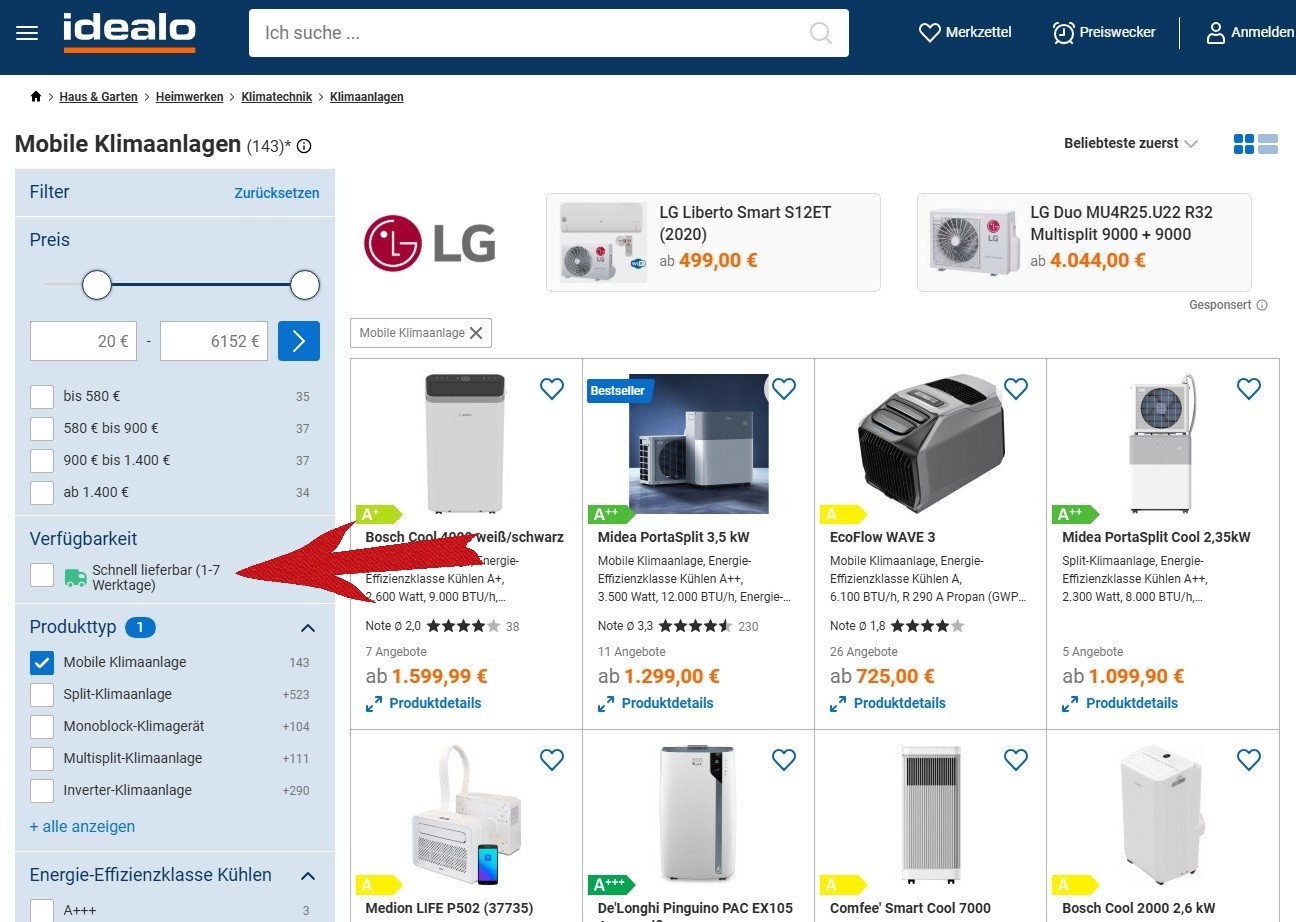Click the maximum price input '6152 €'

(x=214, y=341)
